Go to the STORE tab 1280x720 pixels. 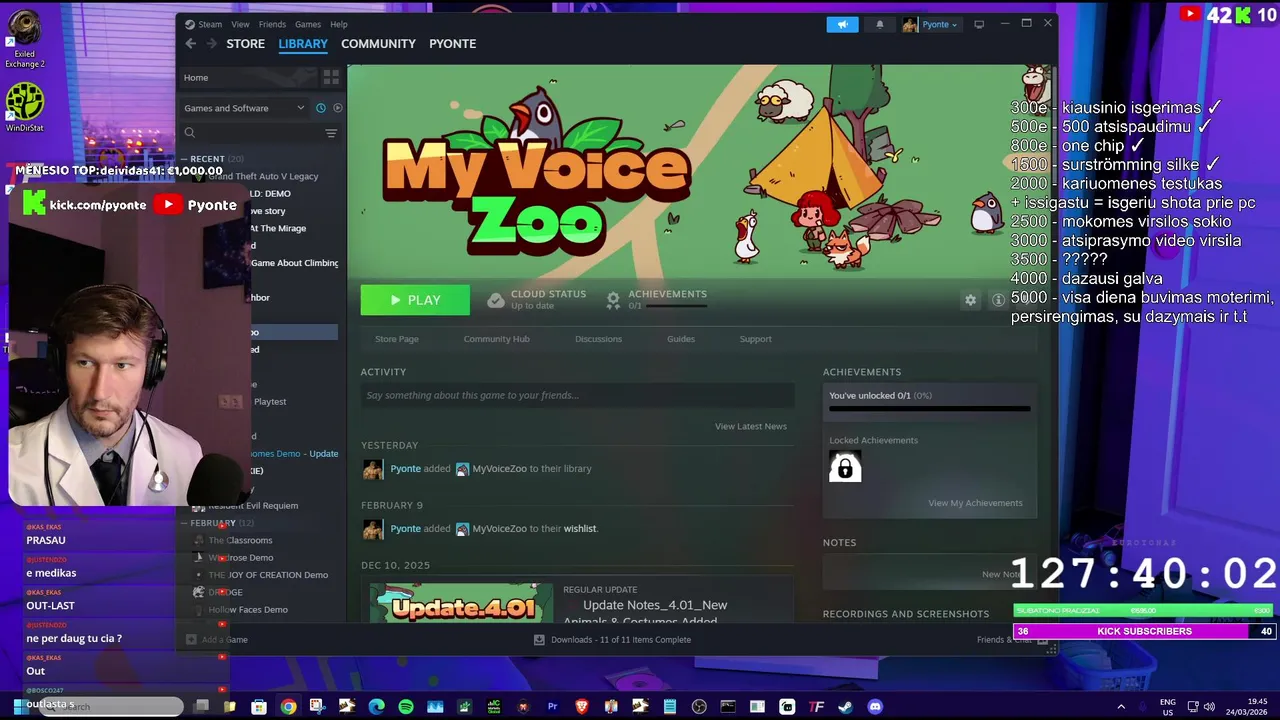point(245,44)
